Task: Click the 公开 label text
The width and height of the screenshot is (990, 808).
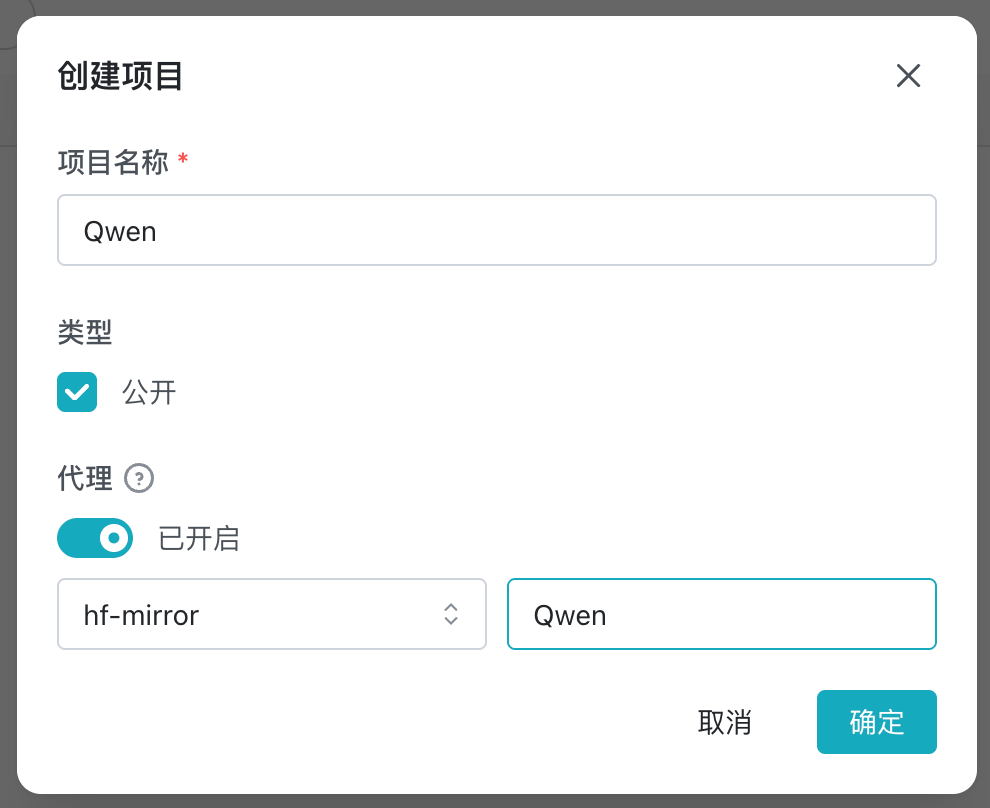Action: (149, 393)
